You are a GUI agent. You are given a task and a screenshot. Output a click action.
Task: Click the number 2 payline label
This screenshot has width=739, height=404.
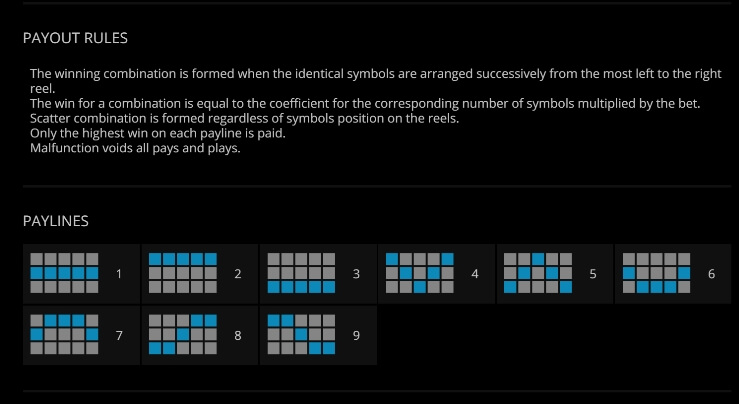point(238,274)
